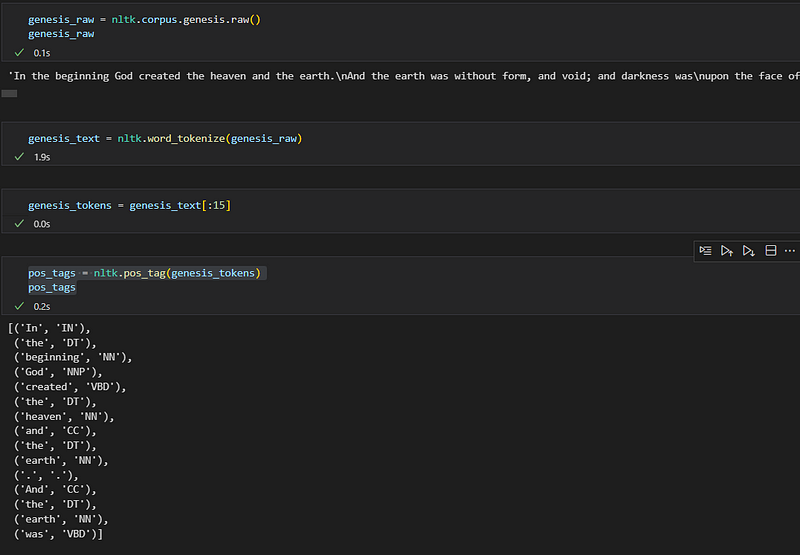Click the output row ('beginning', 'NN')

pyautogui.click(x=73, y=357)
